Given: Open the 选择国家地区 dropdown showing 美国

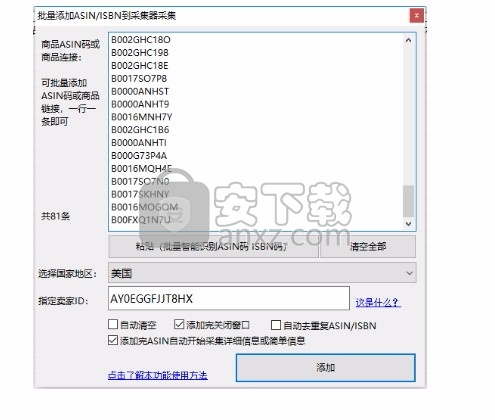Looking at the screenshot, I should tap(262, 273).
